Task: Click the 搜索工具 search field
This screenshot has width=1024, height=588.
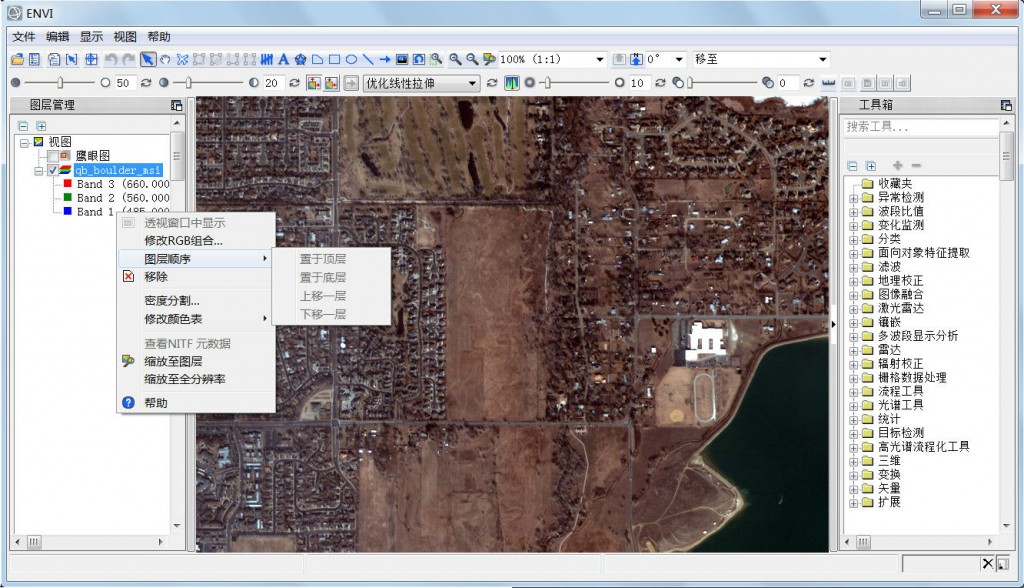Action: tap(920, 127)
